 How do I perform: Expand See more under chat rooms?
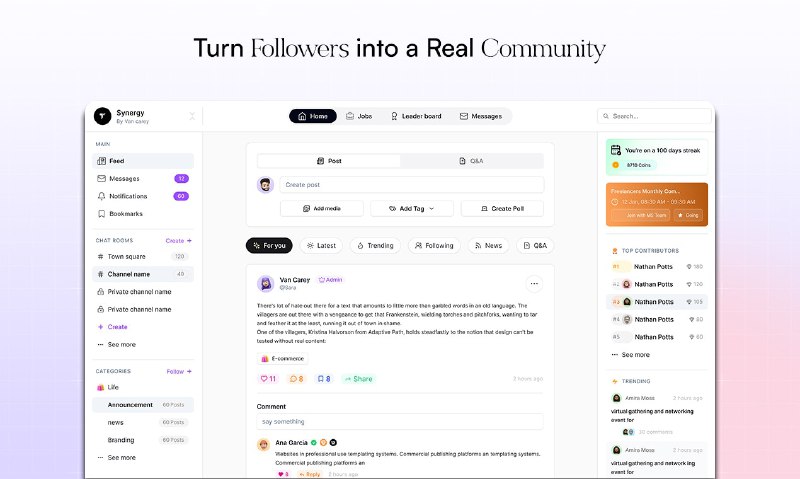[x=121, y=344]
